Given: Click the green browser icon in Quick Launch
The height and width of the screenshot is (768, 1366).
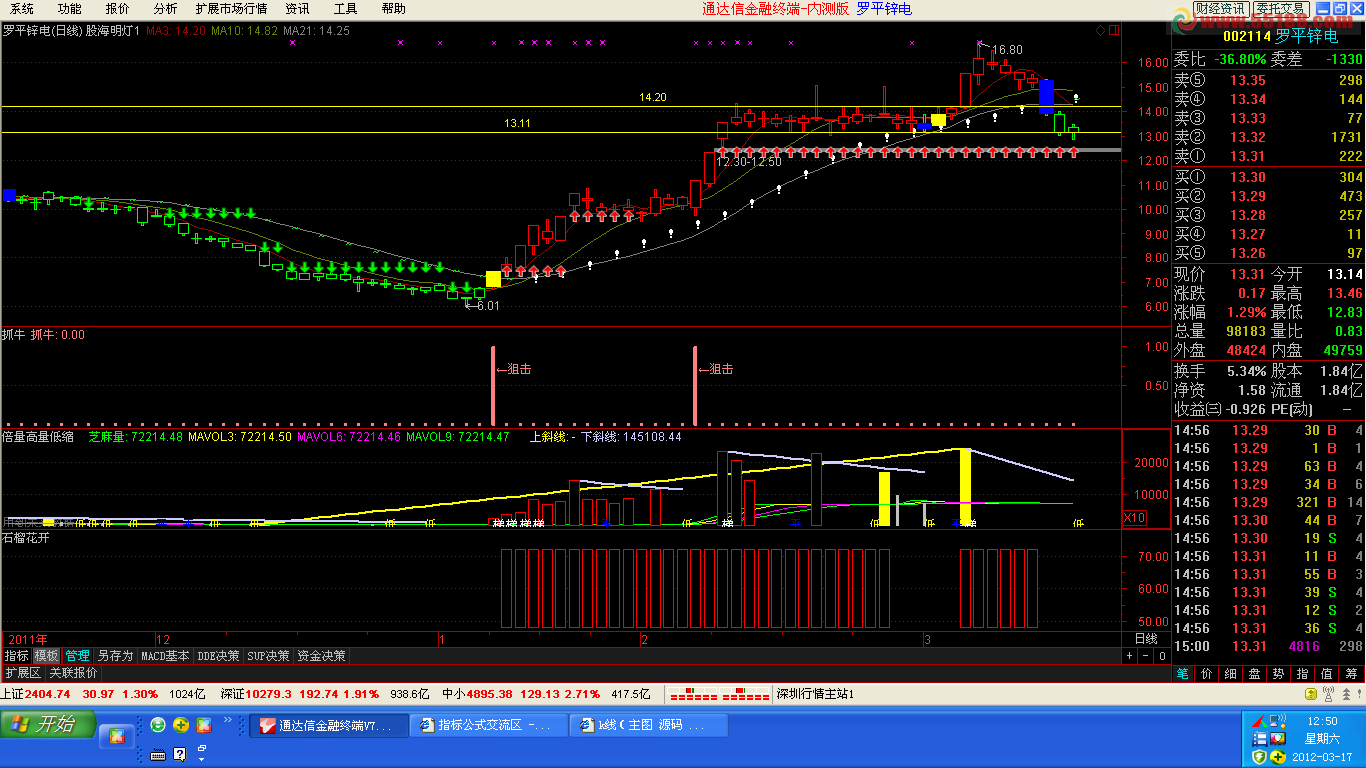Looking at the screenshot, I should point(158,725).
